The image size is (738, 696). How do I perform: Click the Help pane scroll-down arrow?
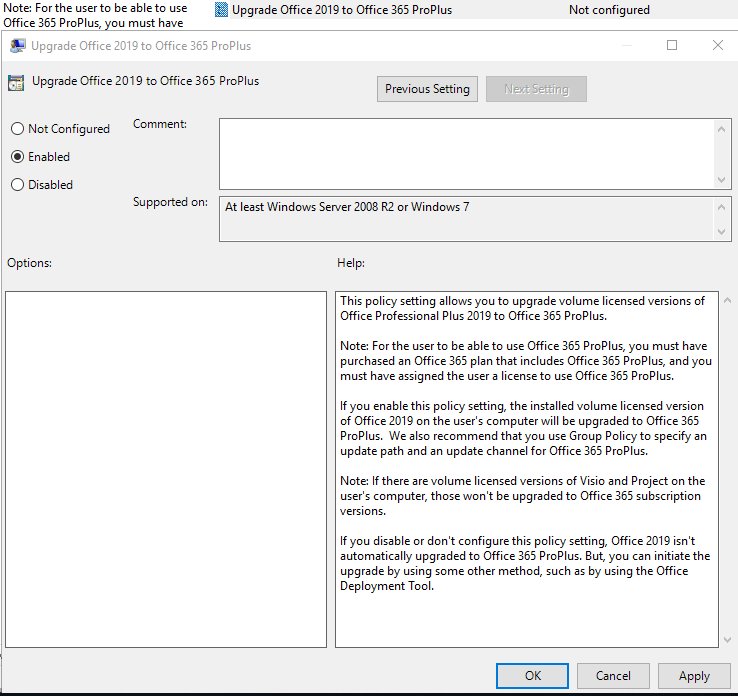(728, 640)
